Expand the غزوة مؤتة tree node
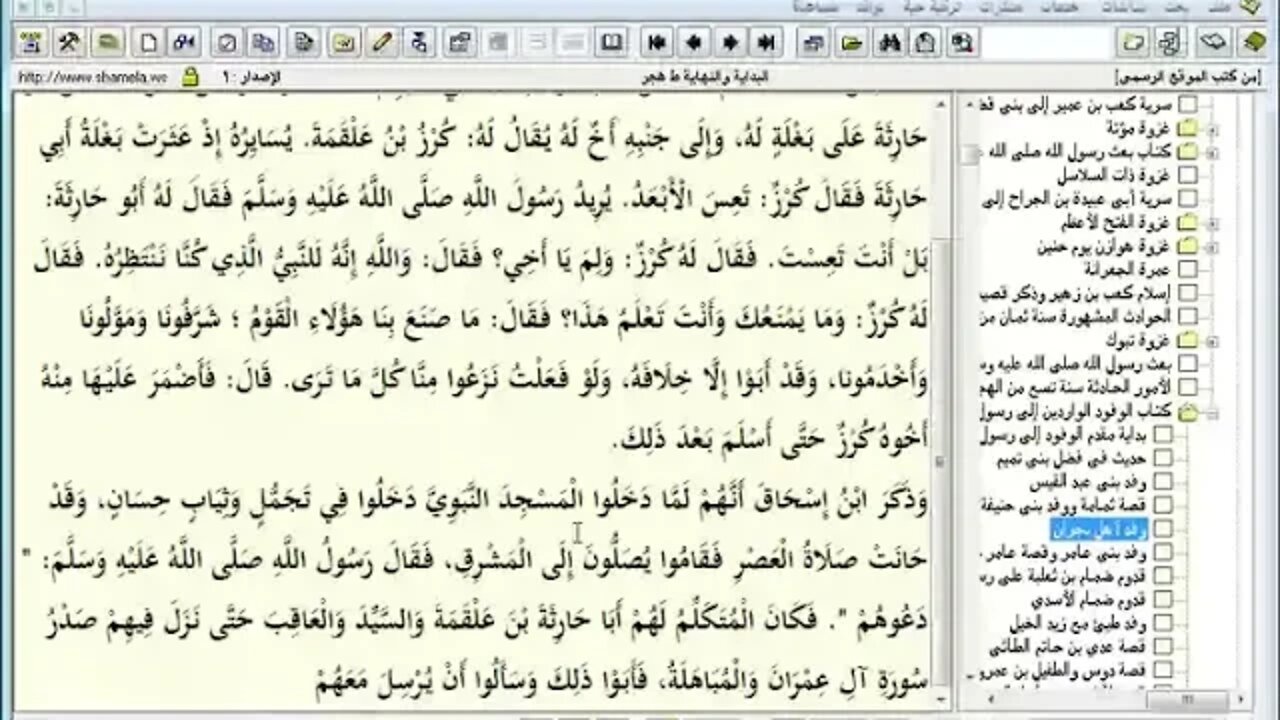The width and height of the screenshot is (1280, 720). point(1213,129)
